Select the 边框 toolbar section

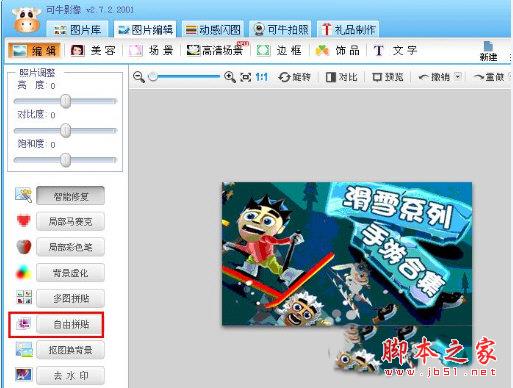[279, 51]
